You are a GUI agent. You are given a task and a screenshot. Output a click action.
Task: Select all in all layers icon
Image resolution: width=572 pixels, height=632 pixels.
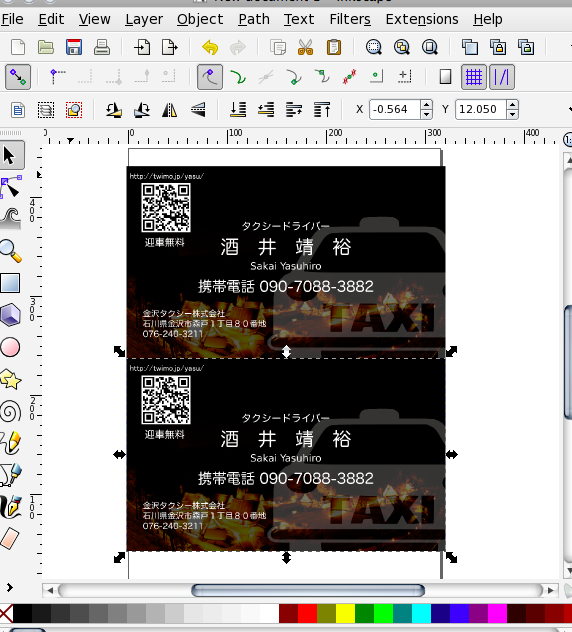pos(46,110)
